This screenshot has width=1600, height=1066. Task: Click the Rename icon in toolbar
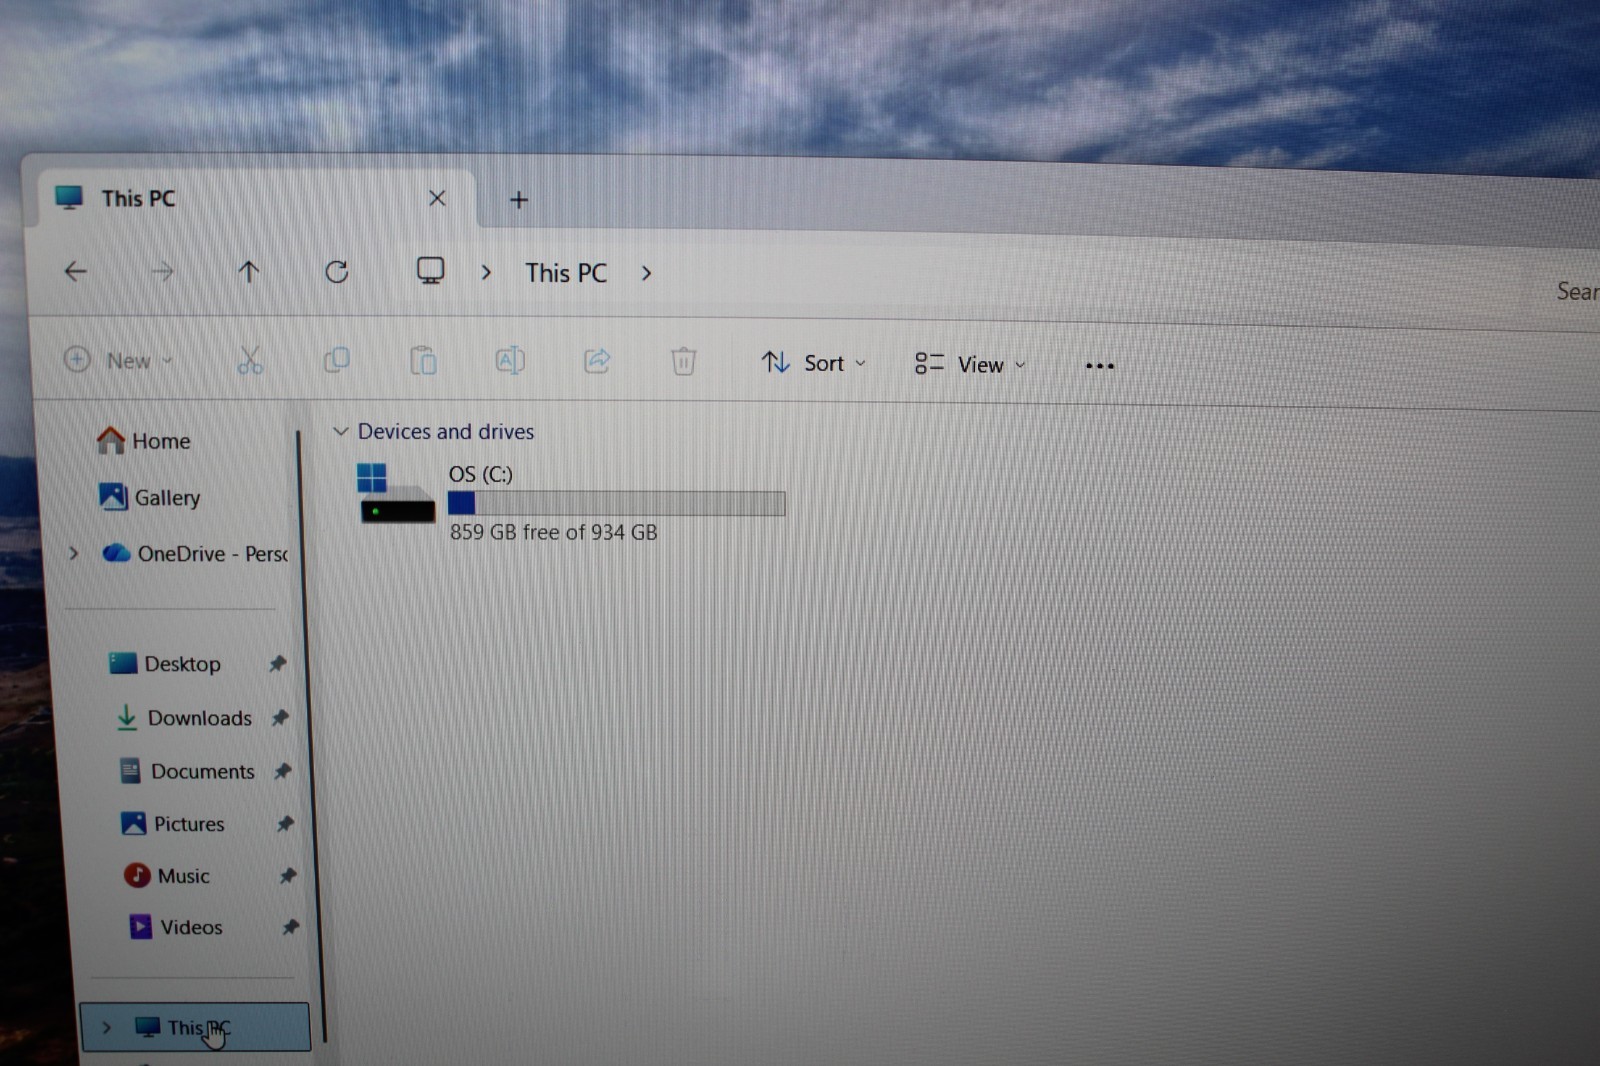click(510, 360)
